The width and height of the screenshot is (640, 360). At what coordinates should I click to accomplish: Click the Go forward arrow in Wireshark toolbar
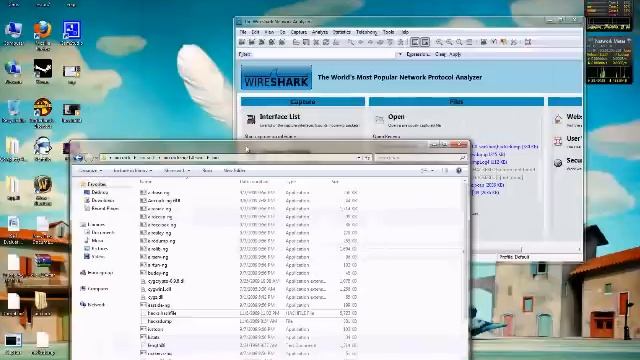pos(371,42)
